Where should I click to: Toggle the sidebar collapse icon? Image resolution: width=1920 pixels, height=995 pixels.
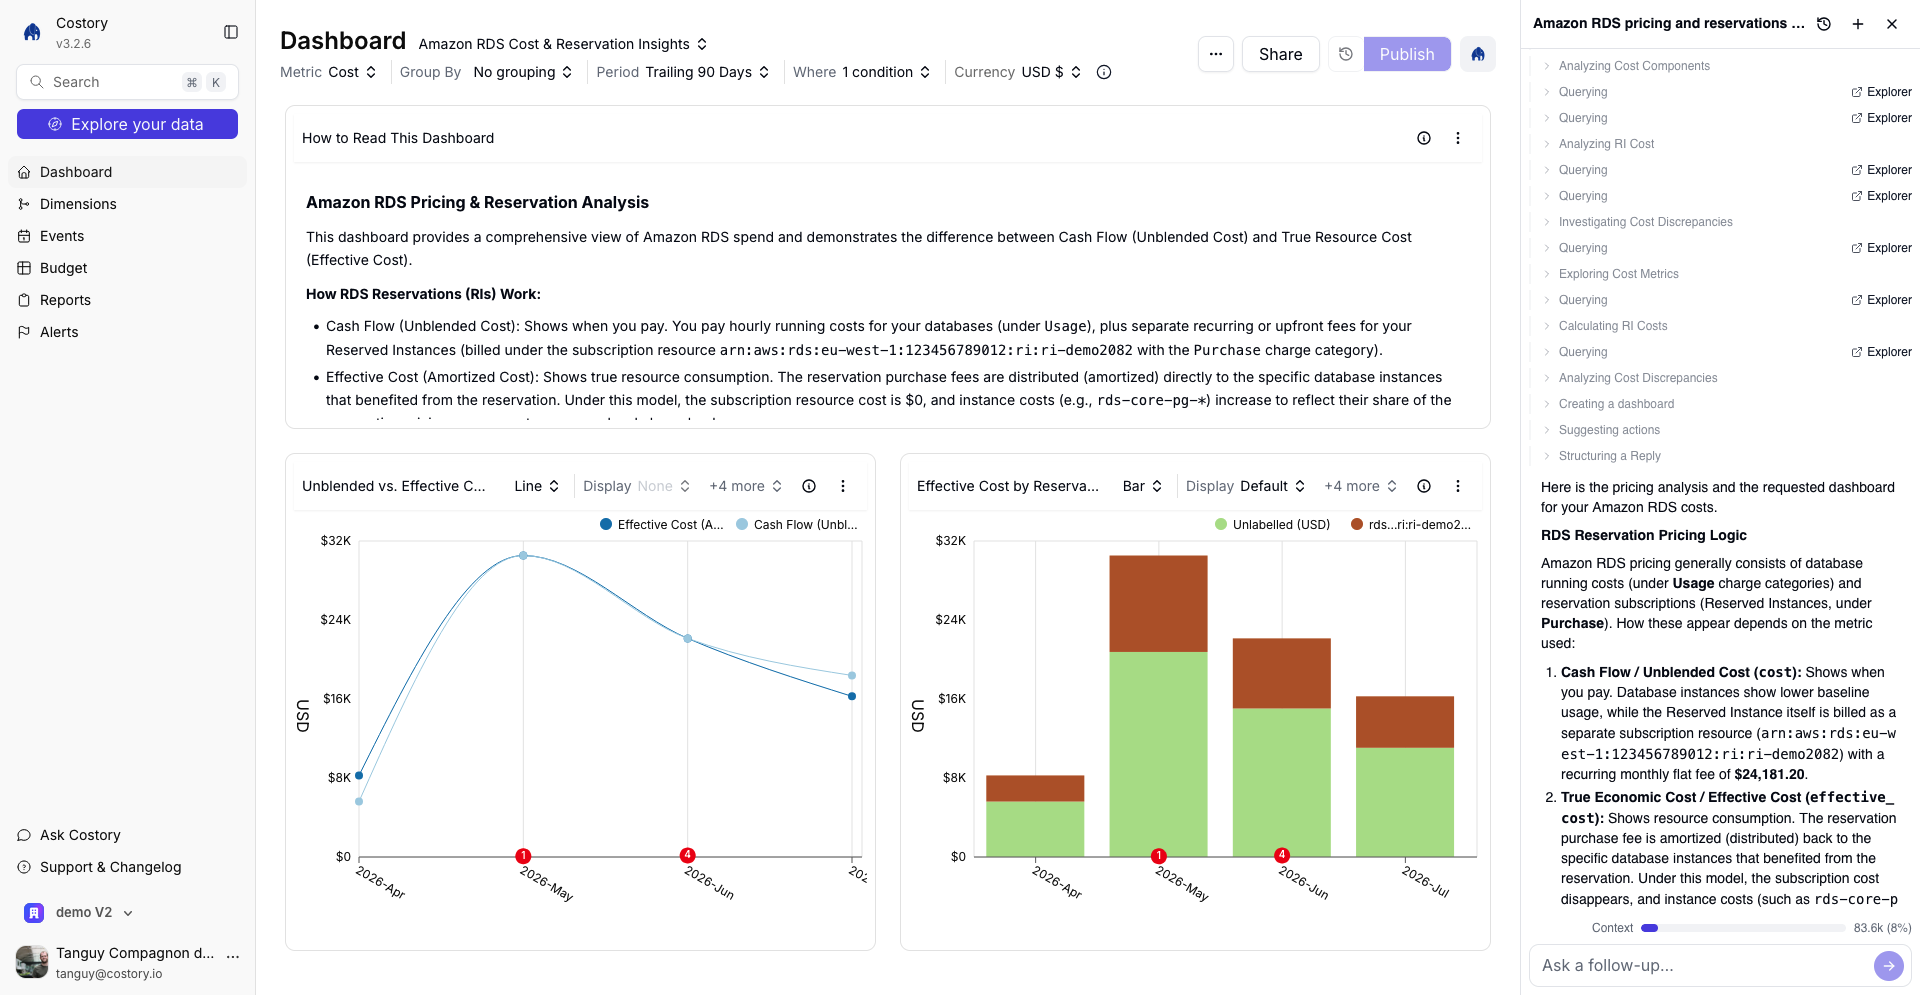tap(231, 32)
